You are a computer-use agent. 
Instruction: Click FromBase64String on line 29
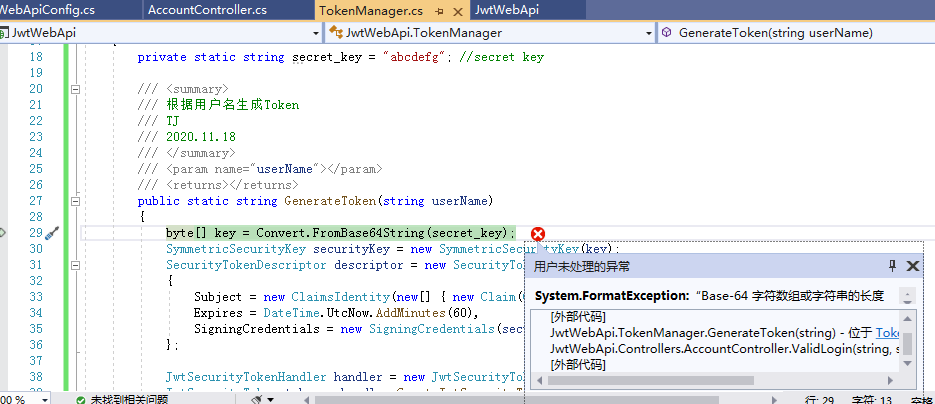tap(369, 232)
